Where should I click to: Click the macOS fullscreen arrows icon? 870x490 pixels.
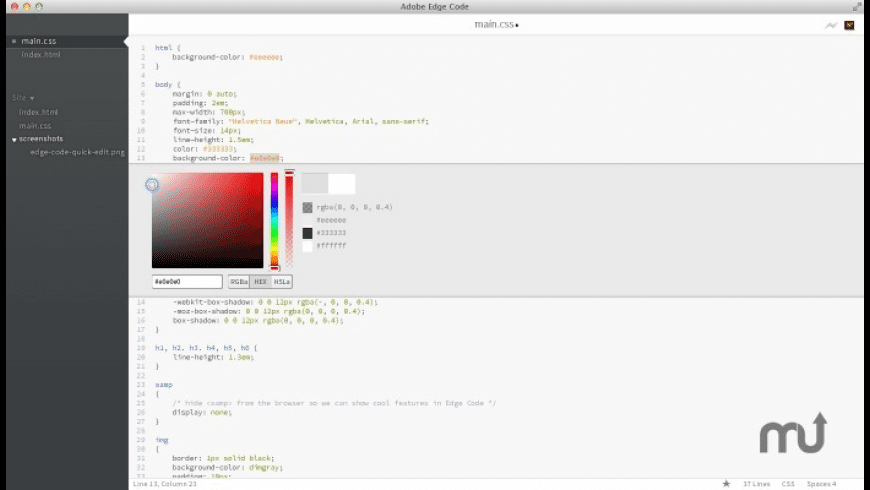(857, 7)
